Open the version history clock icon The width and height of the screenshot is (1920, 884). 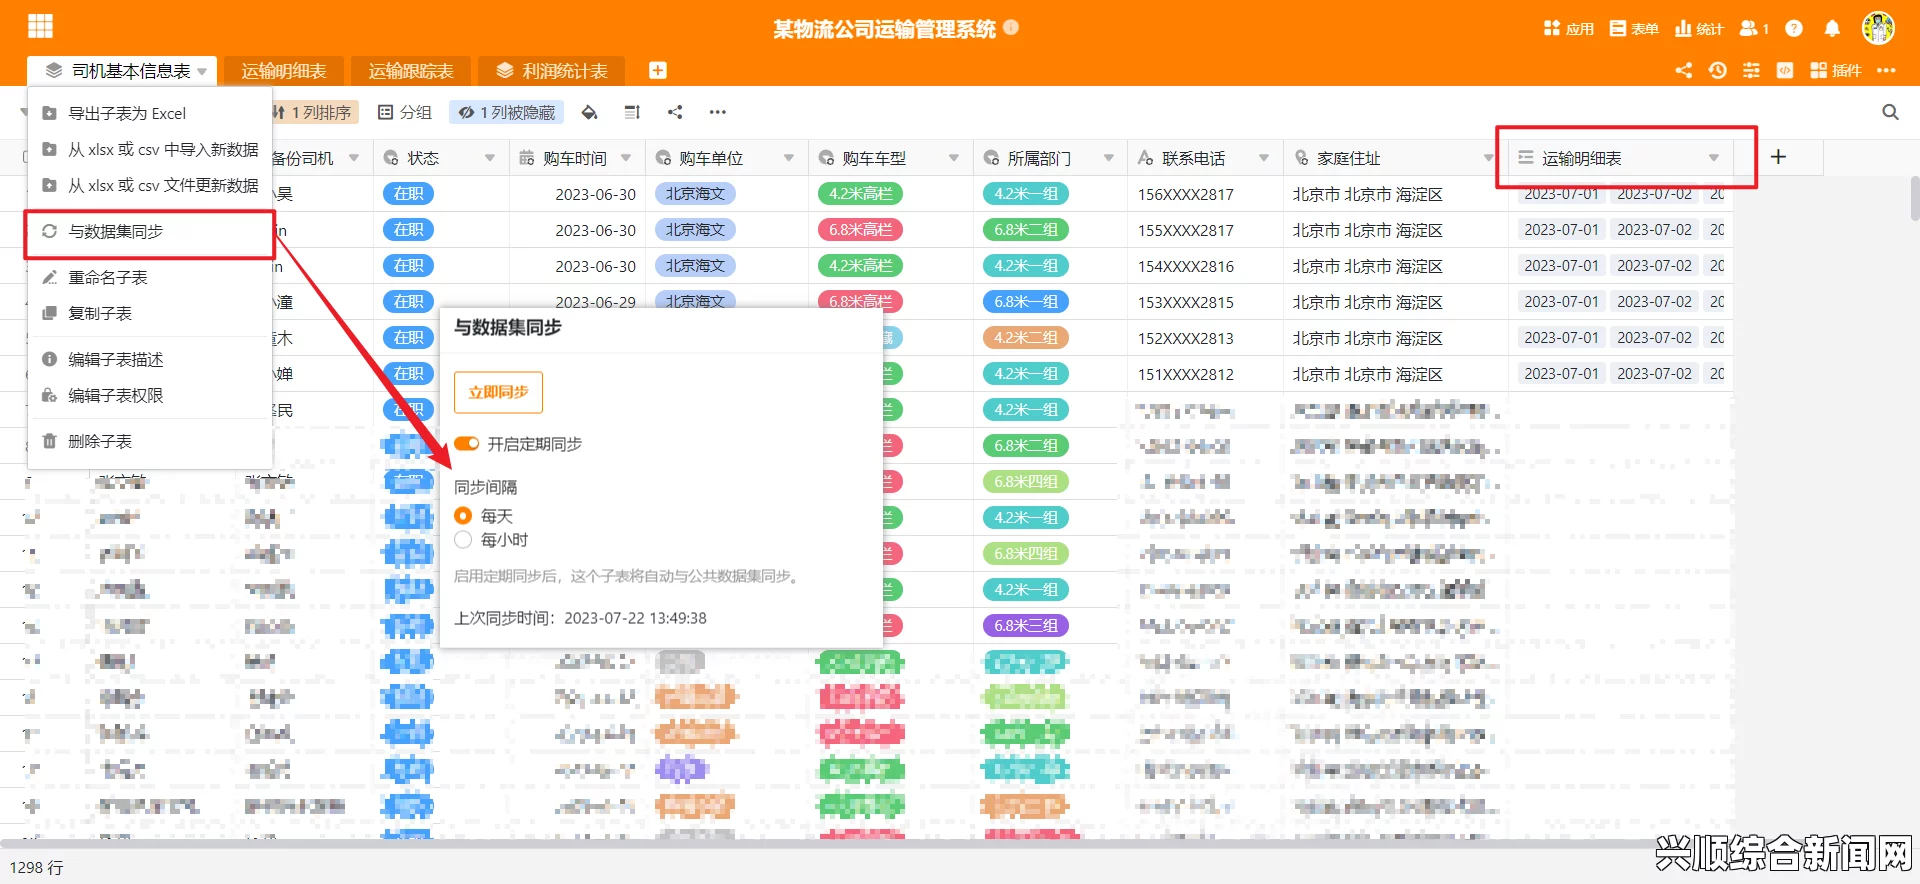(x=1718, y=70)
